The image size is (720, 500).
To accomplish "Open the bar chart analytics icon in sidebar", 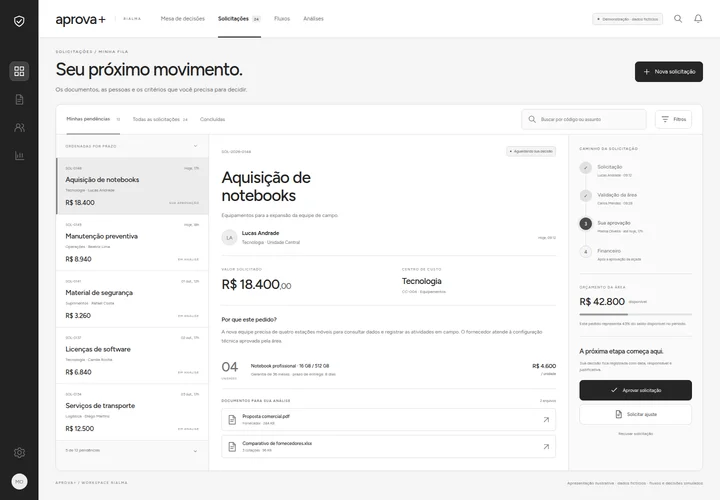I will coord(19,156).
